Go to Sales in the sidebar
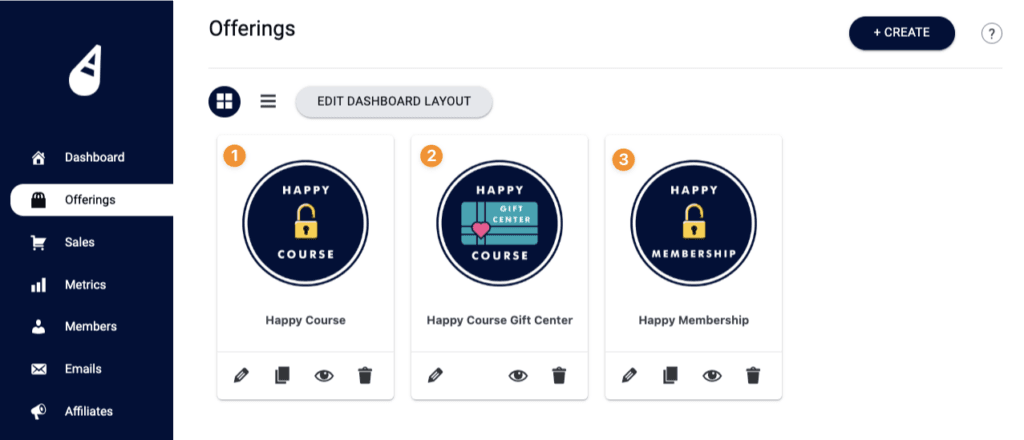This screenshot has height=440, width=1024. [80, 242]
